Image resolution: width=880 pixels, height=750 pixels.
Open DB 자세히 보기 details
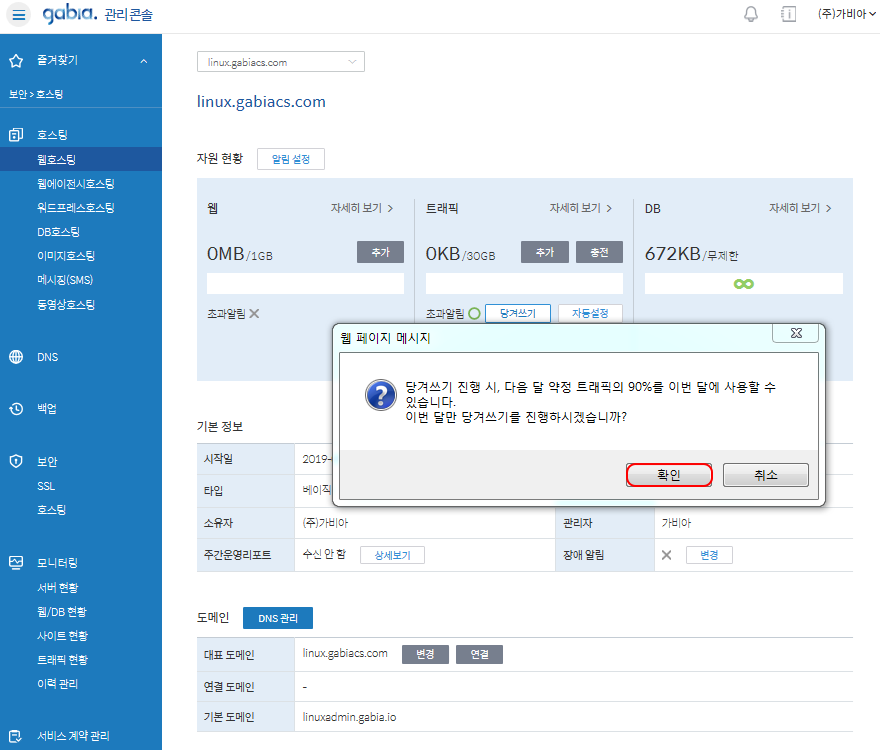click(800, 208)
